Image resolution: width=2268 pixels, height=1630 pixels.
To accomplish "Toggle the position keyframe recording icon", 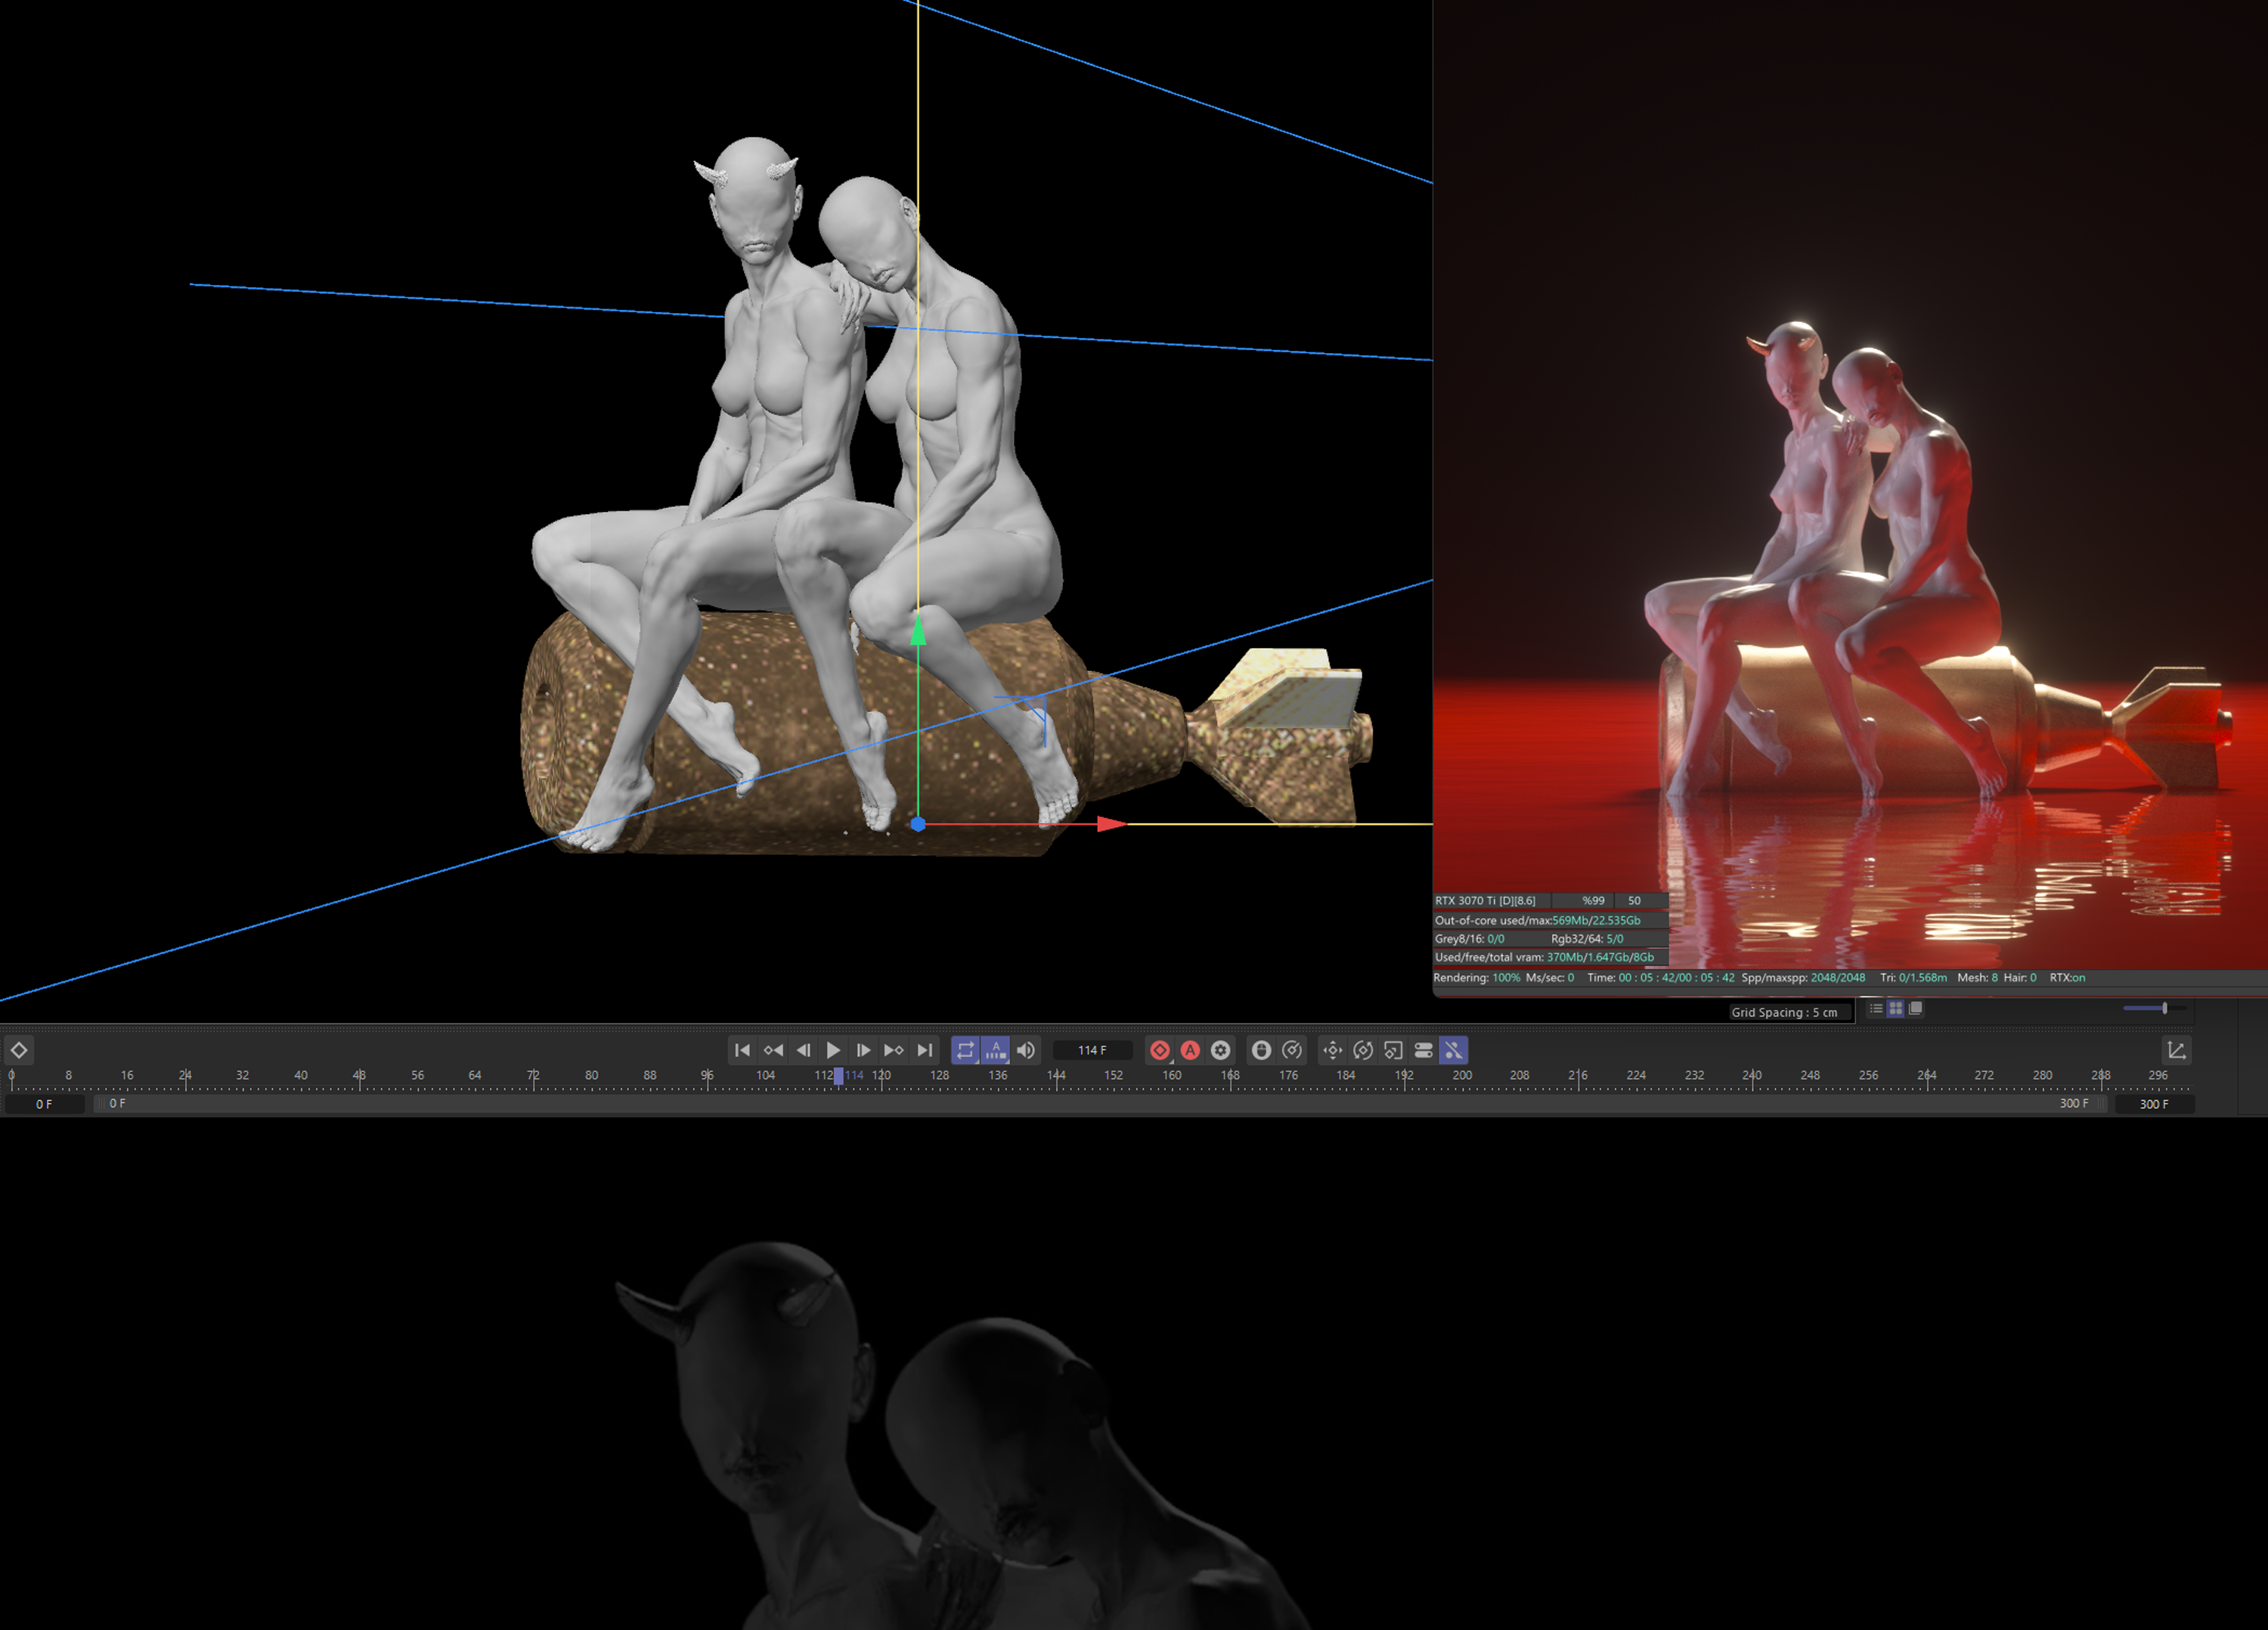I will pyautogui.click(x=1332, y=1050).
